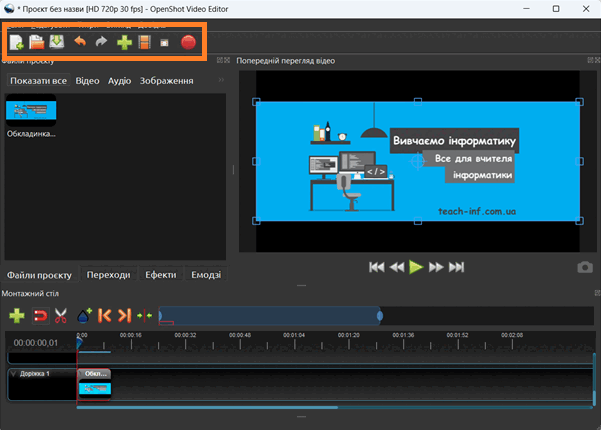Toggle the razor scissors tool

coord(61,316)
